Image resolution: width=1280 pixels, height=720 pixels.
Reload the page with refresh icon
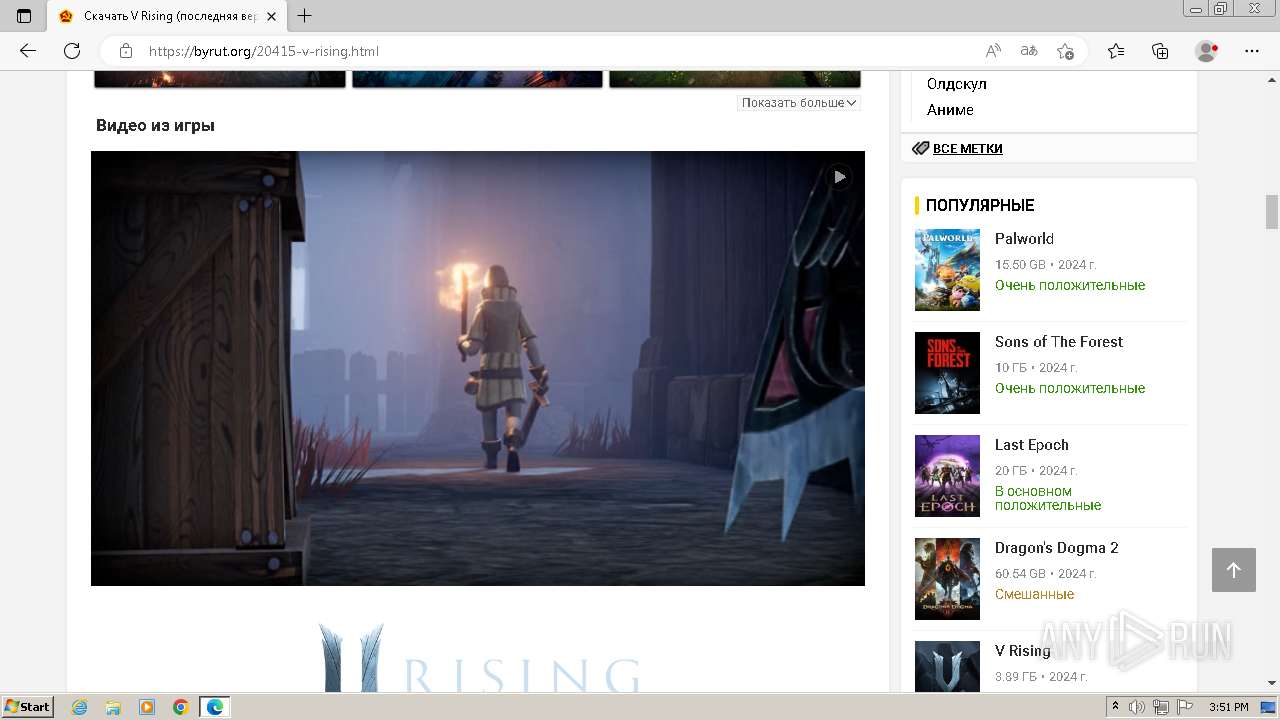pyautogui.click(x=72, y=51)
